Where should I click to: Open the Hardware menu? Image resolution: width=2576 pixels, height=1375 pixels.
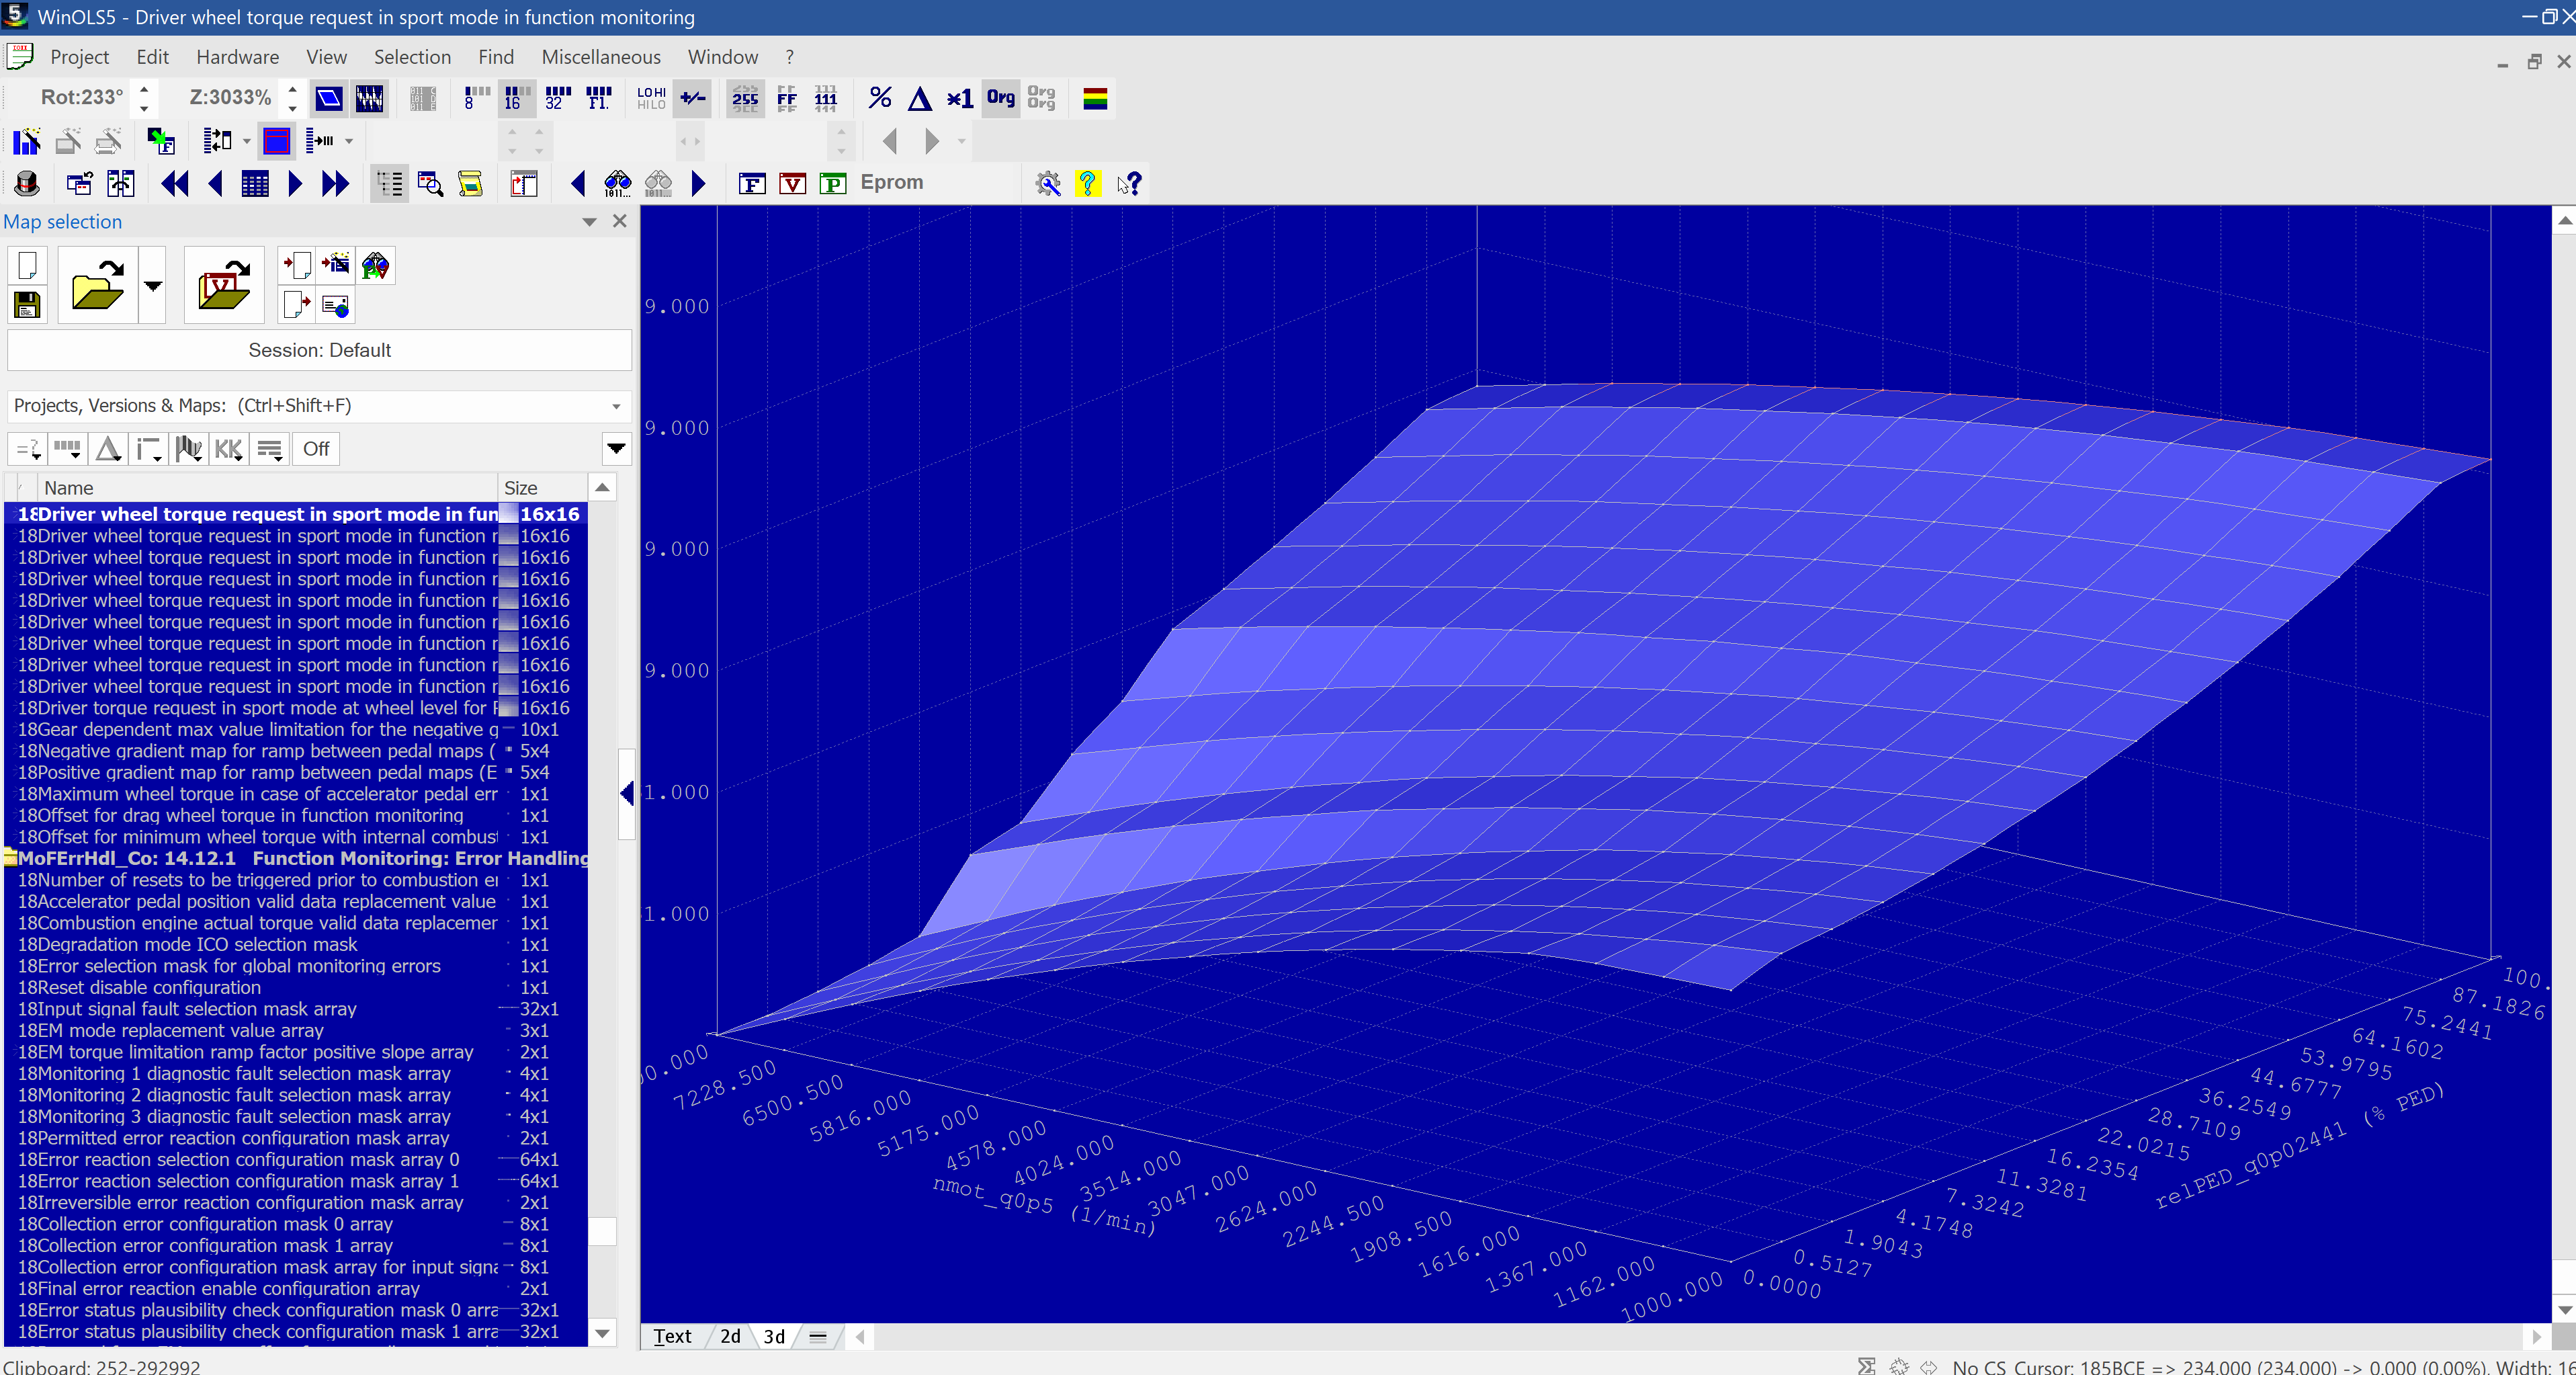[237, 57]
